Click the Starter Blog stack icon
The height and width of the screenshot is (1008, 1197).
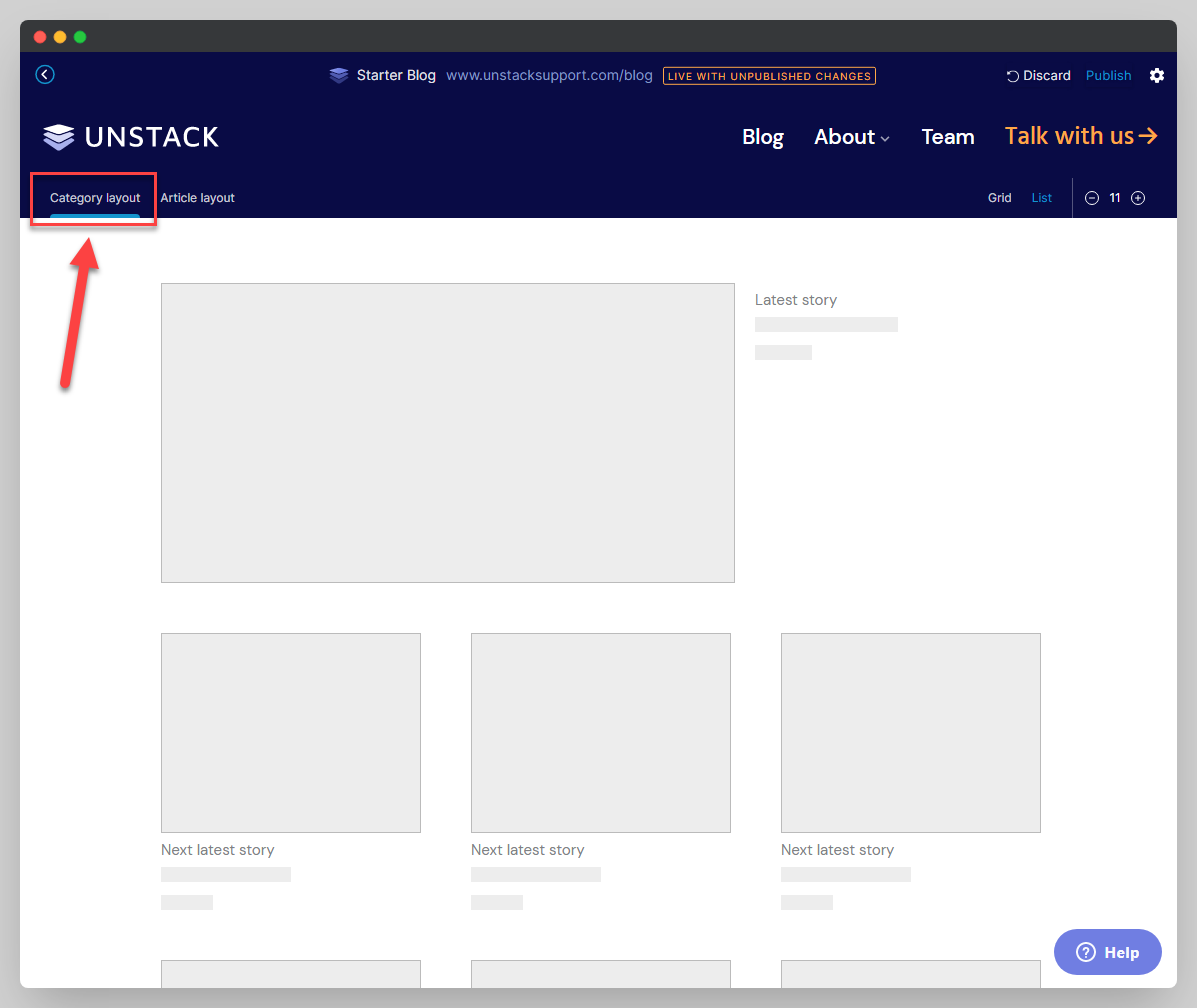339,76
